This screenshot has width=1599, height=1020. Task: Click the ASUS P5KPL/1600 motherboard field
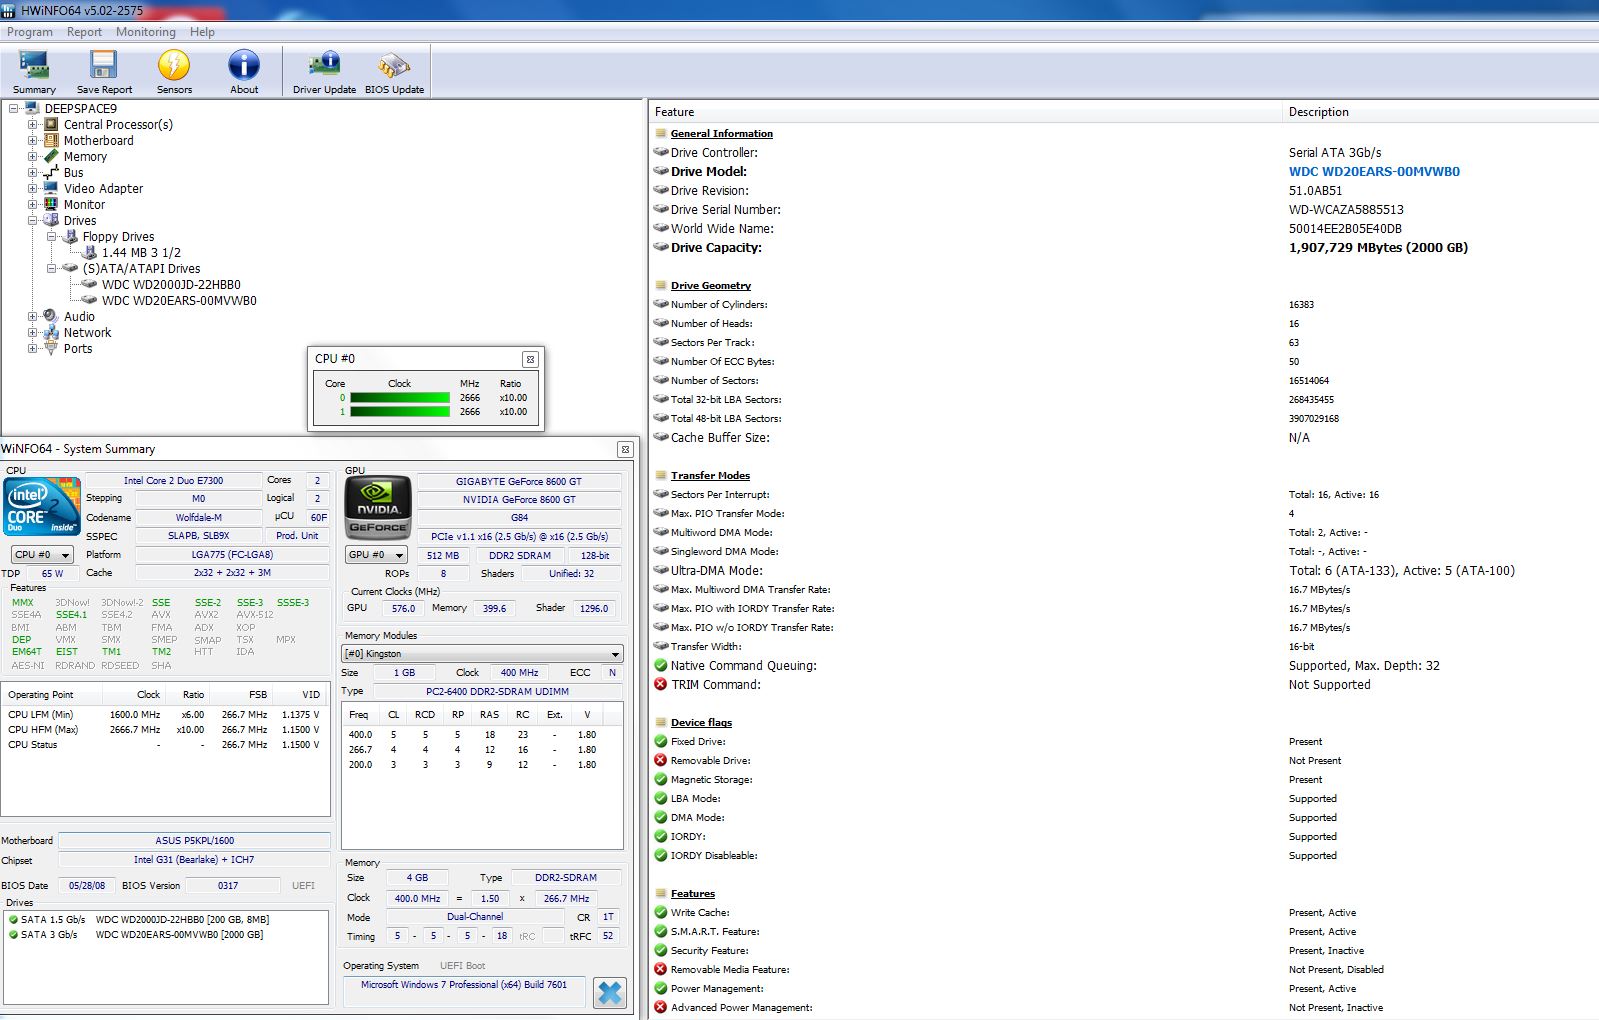click(195, 841)
